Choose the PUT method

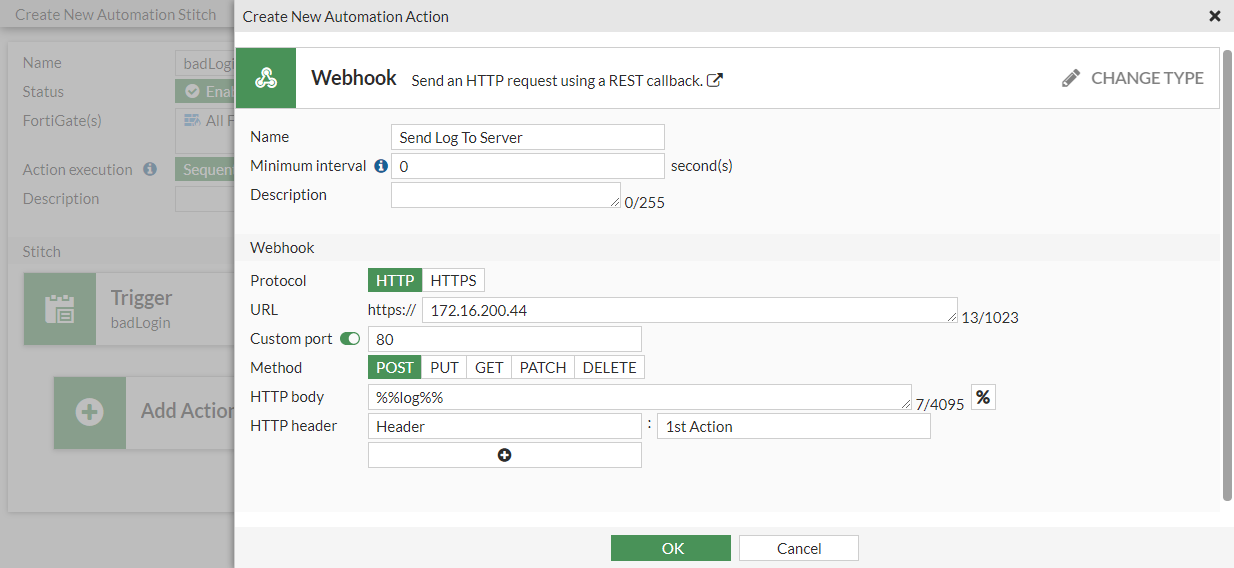click(x=444, y=368)
